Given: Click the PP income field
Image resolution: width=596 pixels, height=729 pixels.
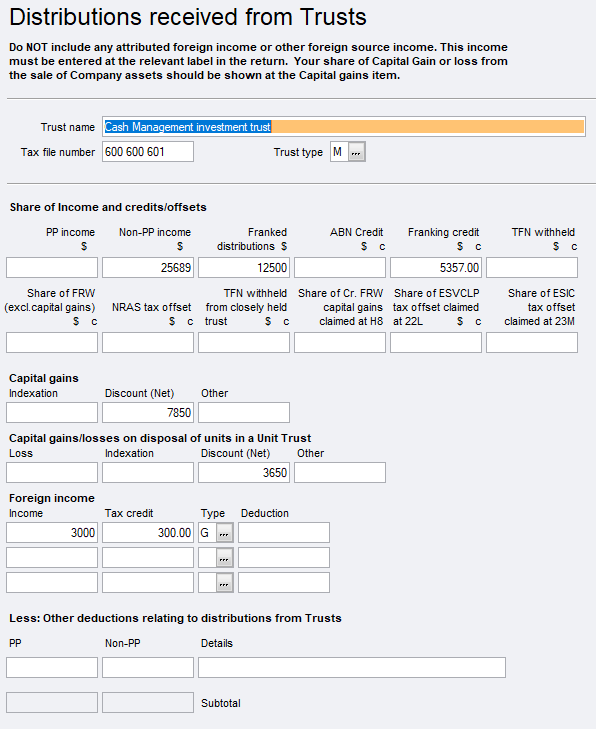Looking at the screenshot, I should 52,267.
